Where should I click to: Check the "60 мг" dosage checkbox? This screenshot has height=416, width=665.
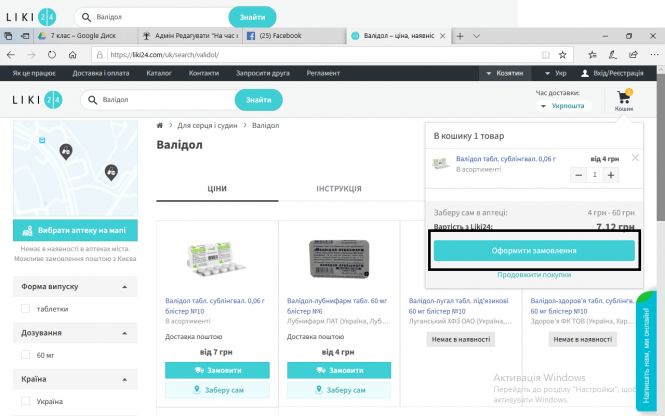coord(26,355)
